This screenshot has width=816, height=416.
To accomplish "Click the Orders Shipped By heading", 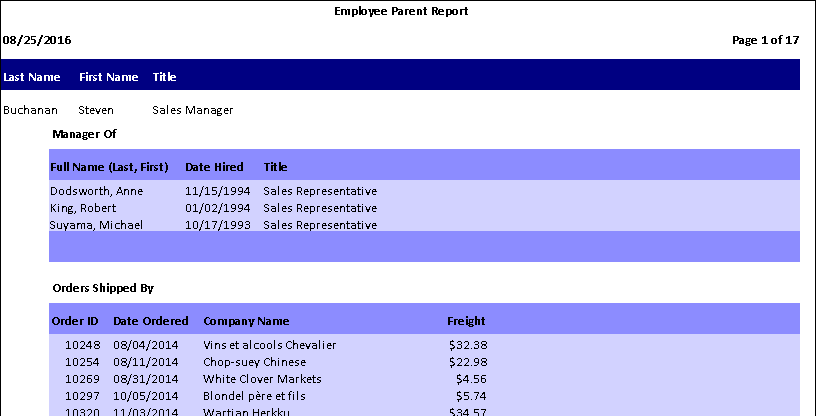I will pyautogui.click(x=103, y=288).
